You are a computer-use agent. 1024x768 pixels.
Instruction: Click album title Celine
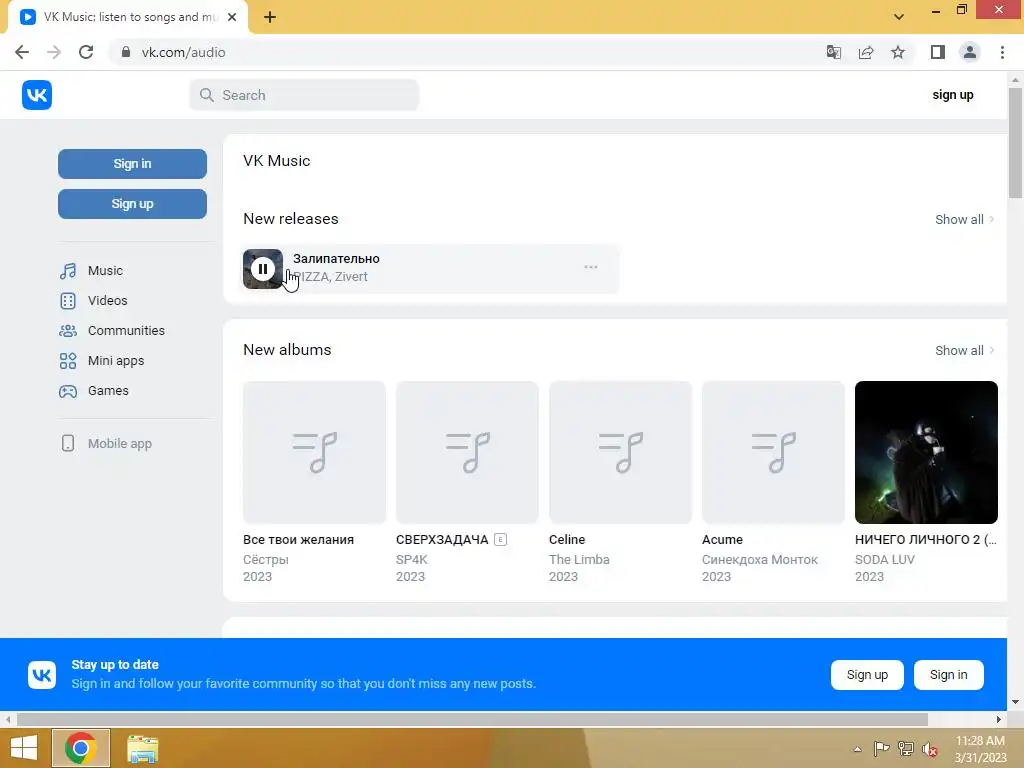[567, 540]
